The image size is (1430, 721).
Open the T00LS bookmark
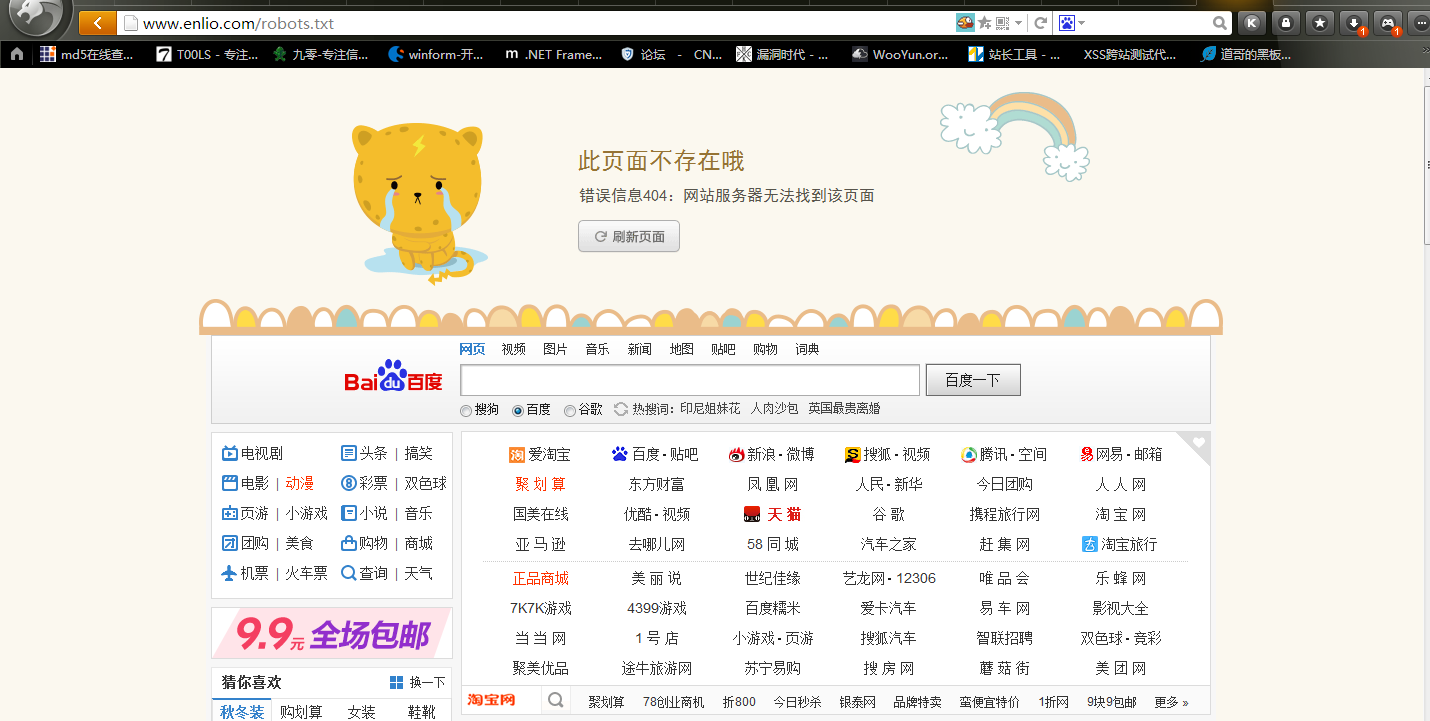(x=207, y=55)
